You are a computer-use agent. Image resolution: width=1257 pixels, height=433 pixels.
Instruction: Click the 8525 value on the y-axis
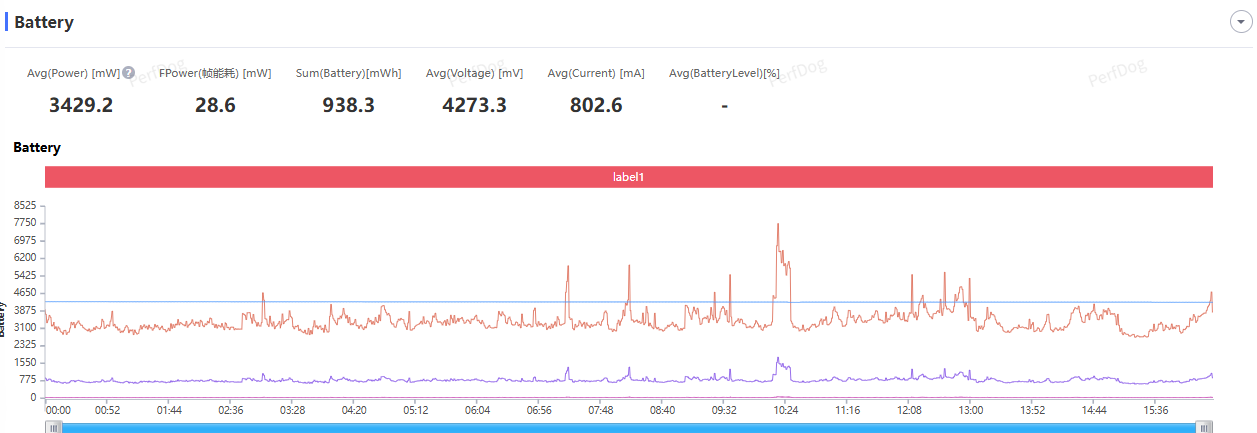pyautogui.click(x=25, y=205)
